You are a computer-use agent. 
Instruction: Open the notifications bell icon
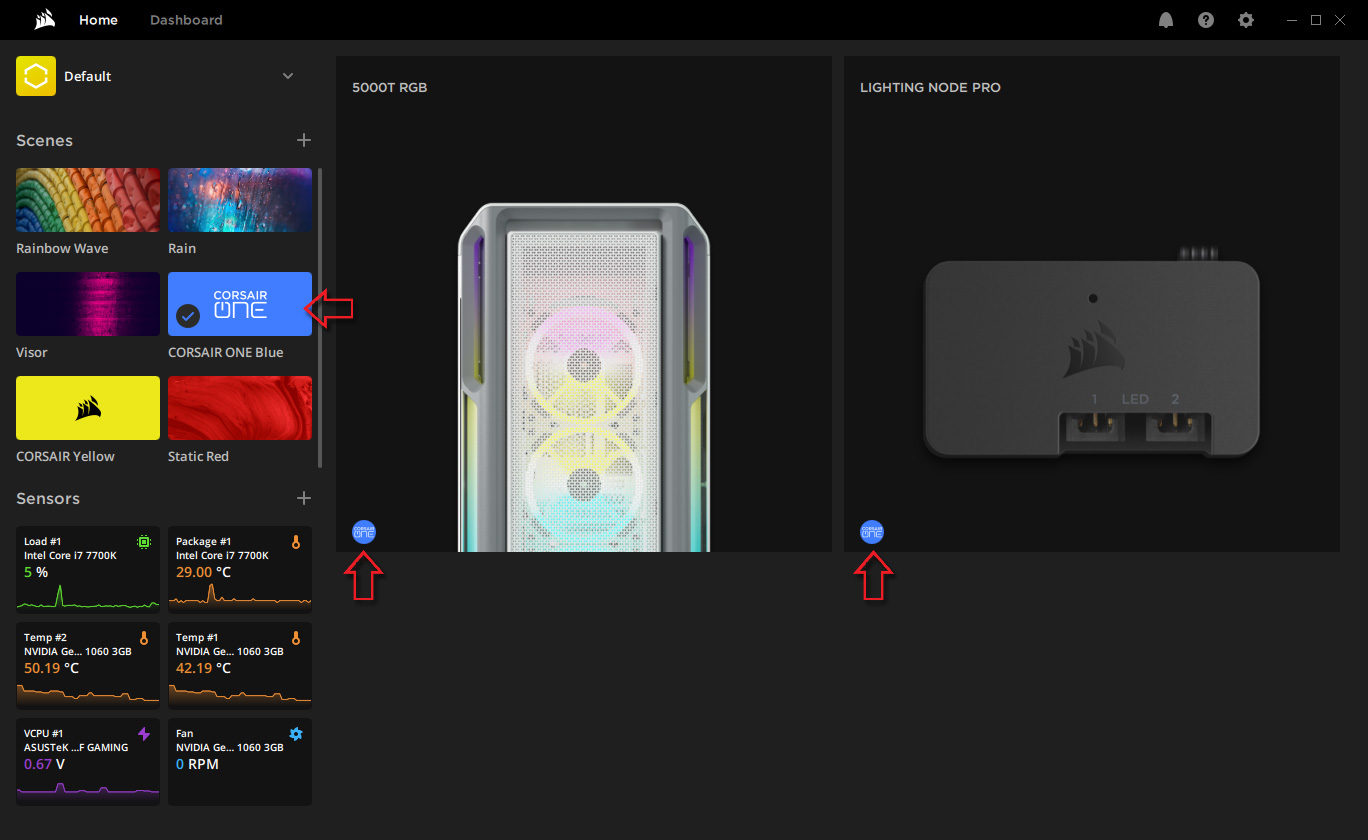[1166, 20]
